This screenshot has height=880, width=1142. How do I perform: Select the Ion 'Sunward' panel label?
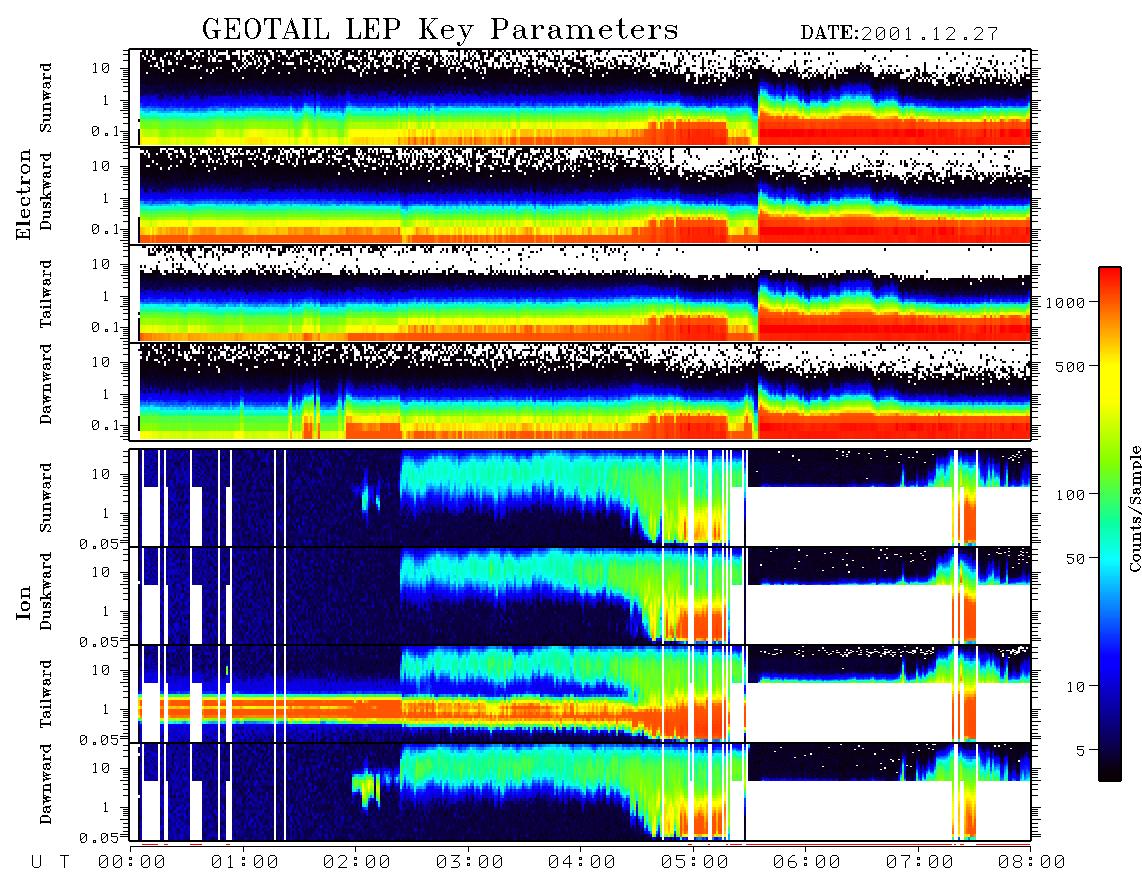(46, 498)
